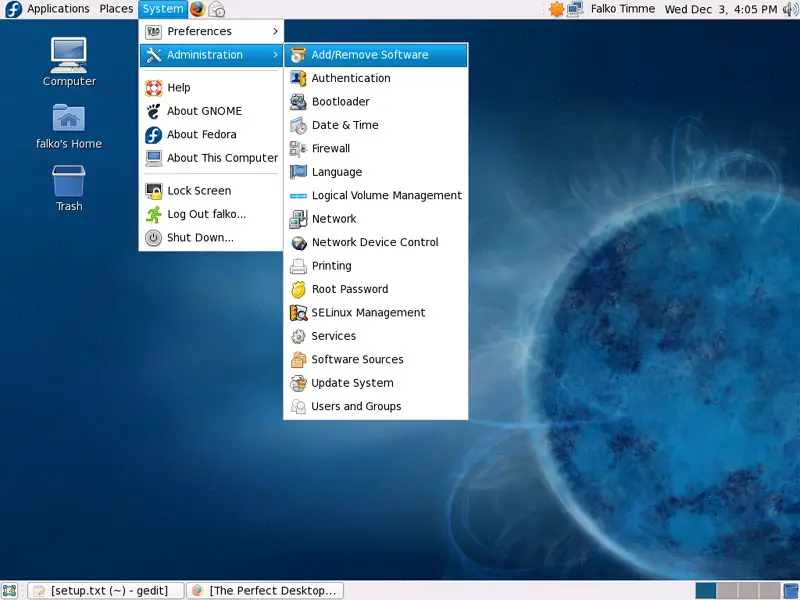This screenshot has width=800, height=600.
Task: Click the user name Falko Timme
Action: coord(622,9)
